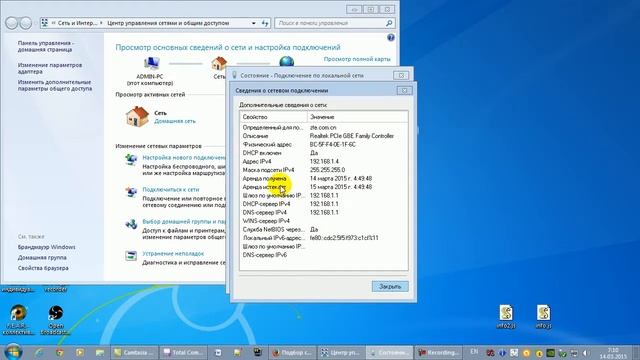The image size is (640, 360).
Task: Open F.E.A.R. desktop shortcut
Action: click(18, 319)
